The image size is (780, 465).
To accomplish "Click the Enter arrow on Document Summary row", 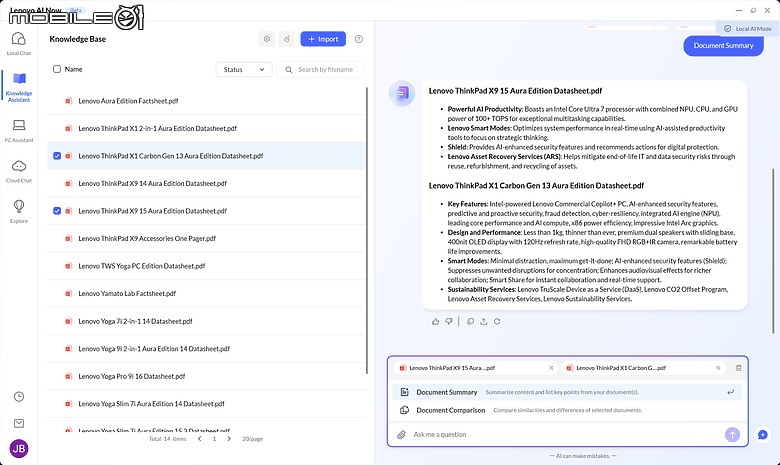I will [730, 392].
